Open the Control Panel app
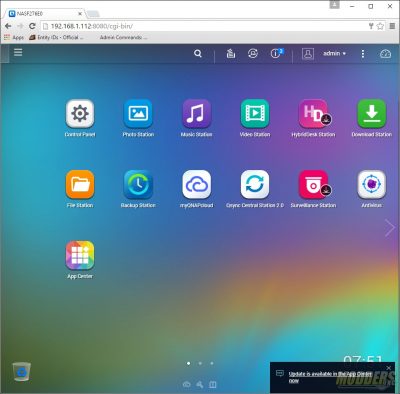This screenshot has width=400, height=394. click(x=80, y=114)
